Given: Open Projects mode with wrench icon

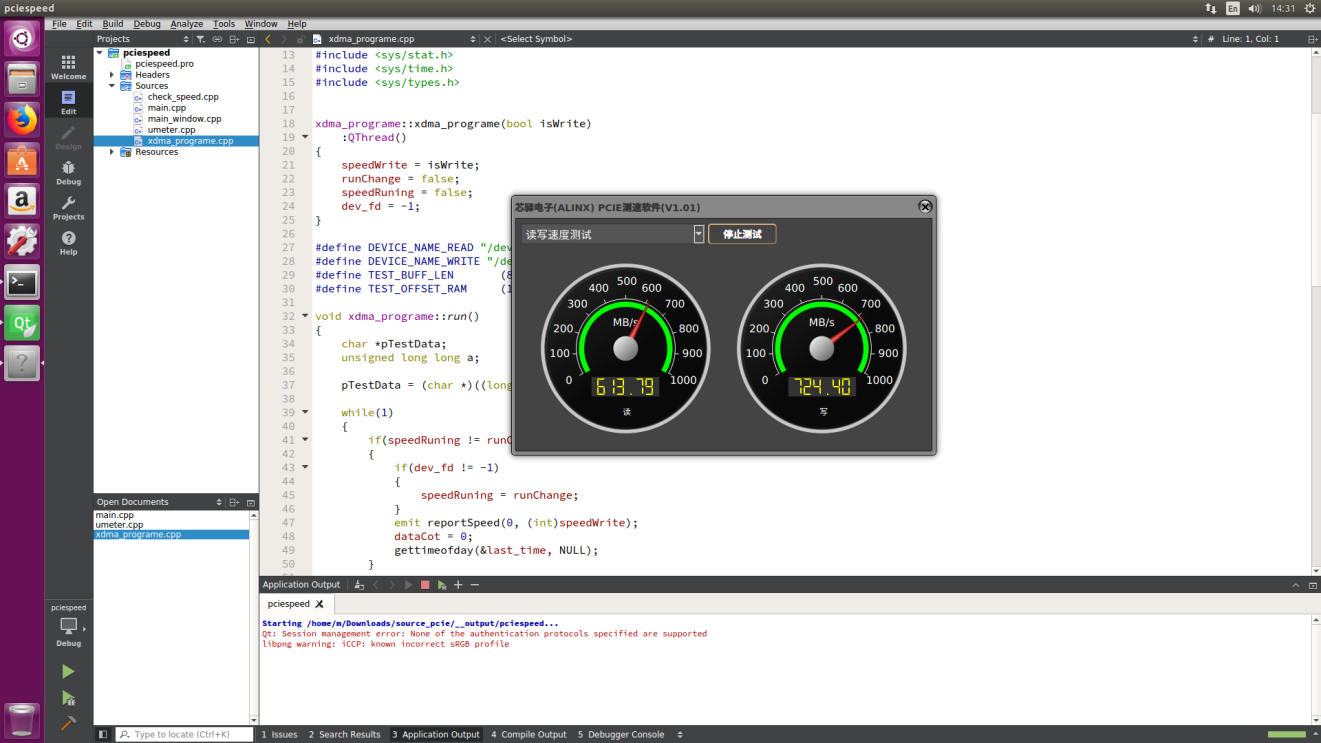Looking at the screenshot, I should click(x=68, y=207).
